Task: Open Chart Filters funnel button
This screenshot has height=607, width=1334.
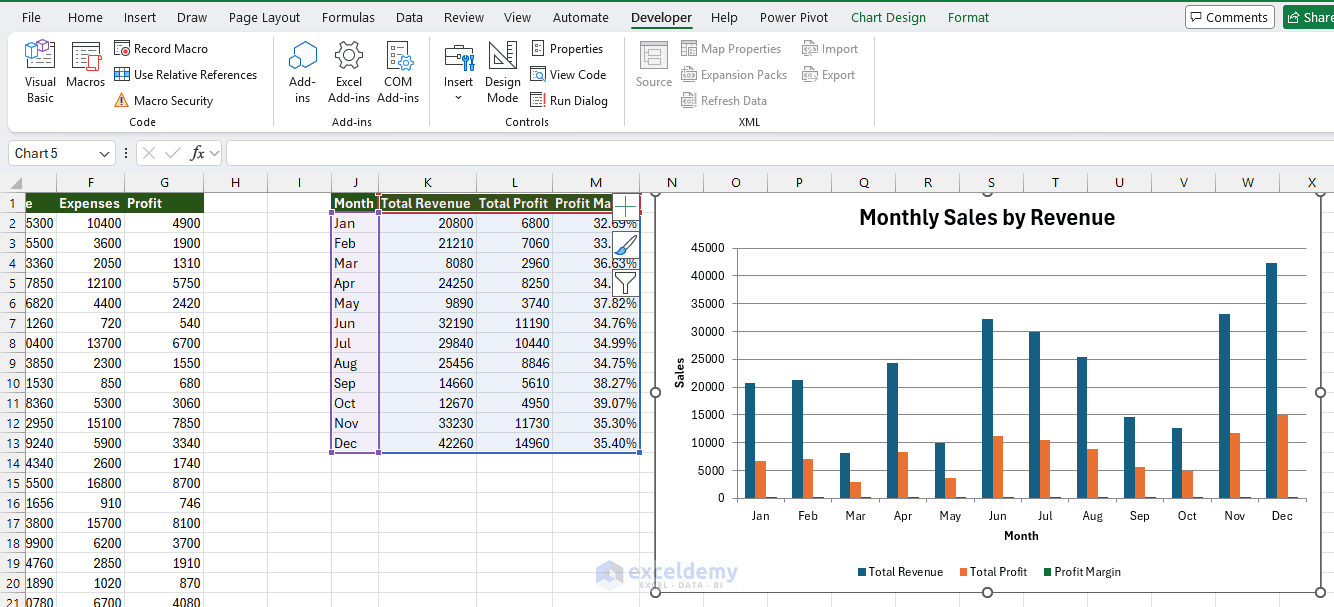Action: click(626, 283)
